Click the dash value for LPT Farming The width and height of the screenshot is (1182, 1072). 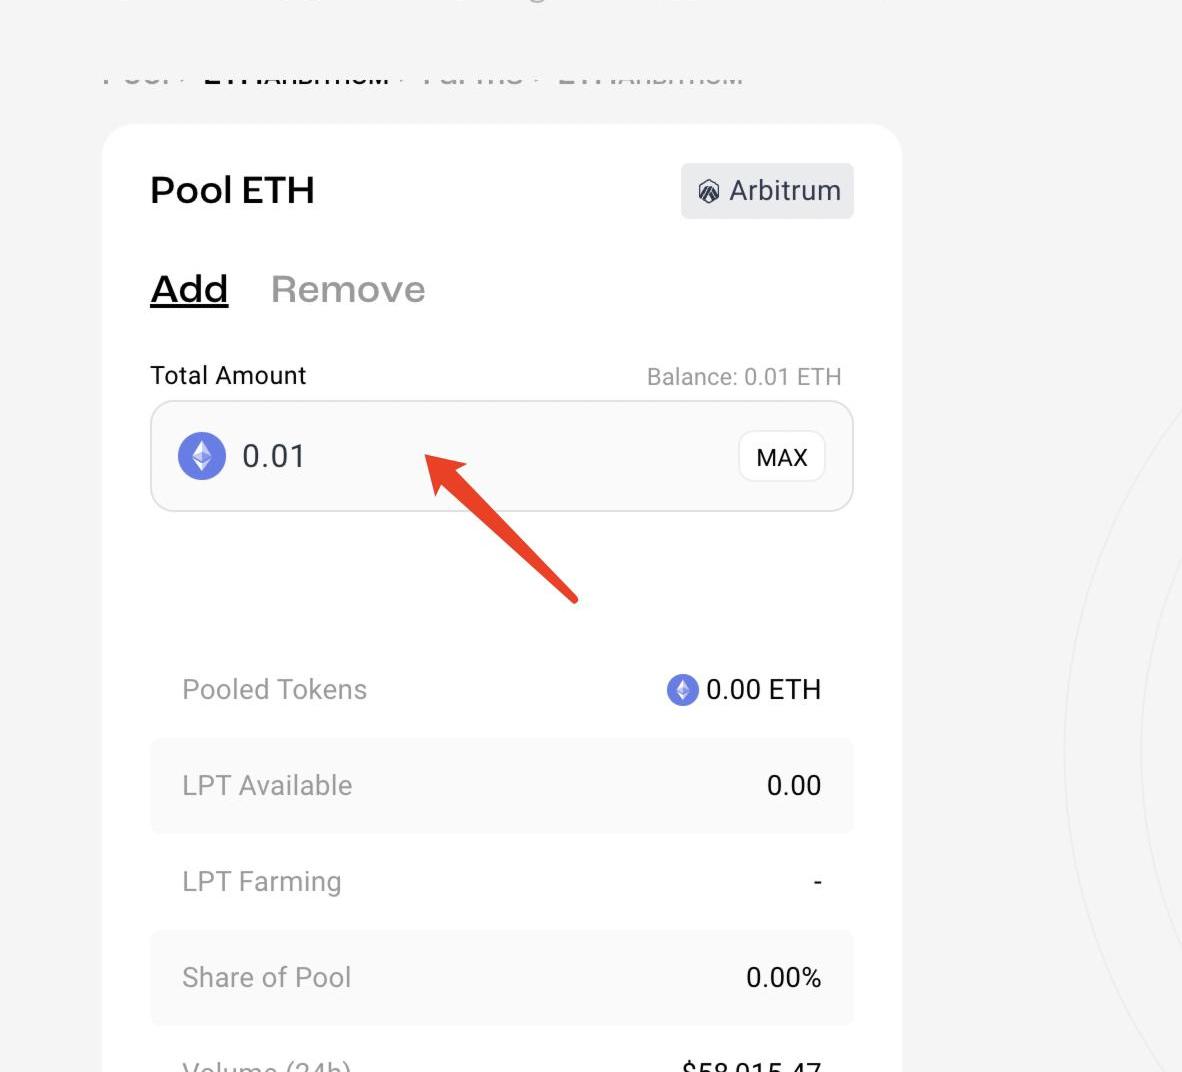click(x=817, y=882)
